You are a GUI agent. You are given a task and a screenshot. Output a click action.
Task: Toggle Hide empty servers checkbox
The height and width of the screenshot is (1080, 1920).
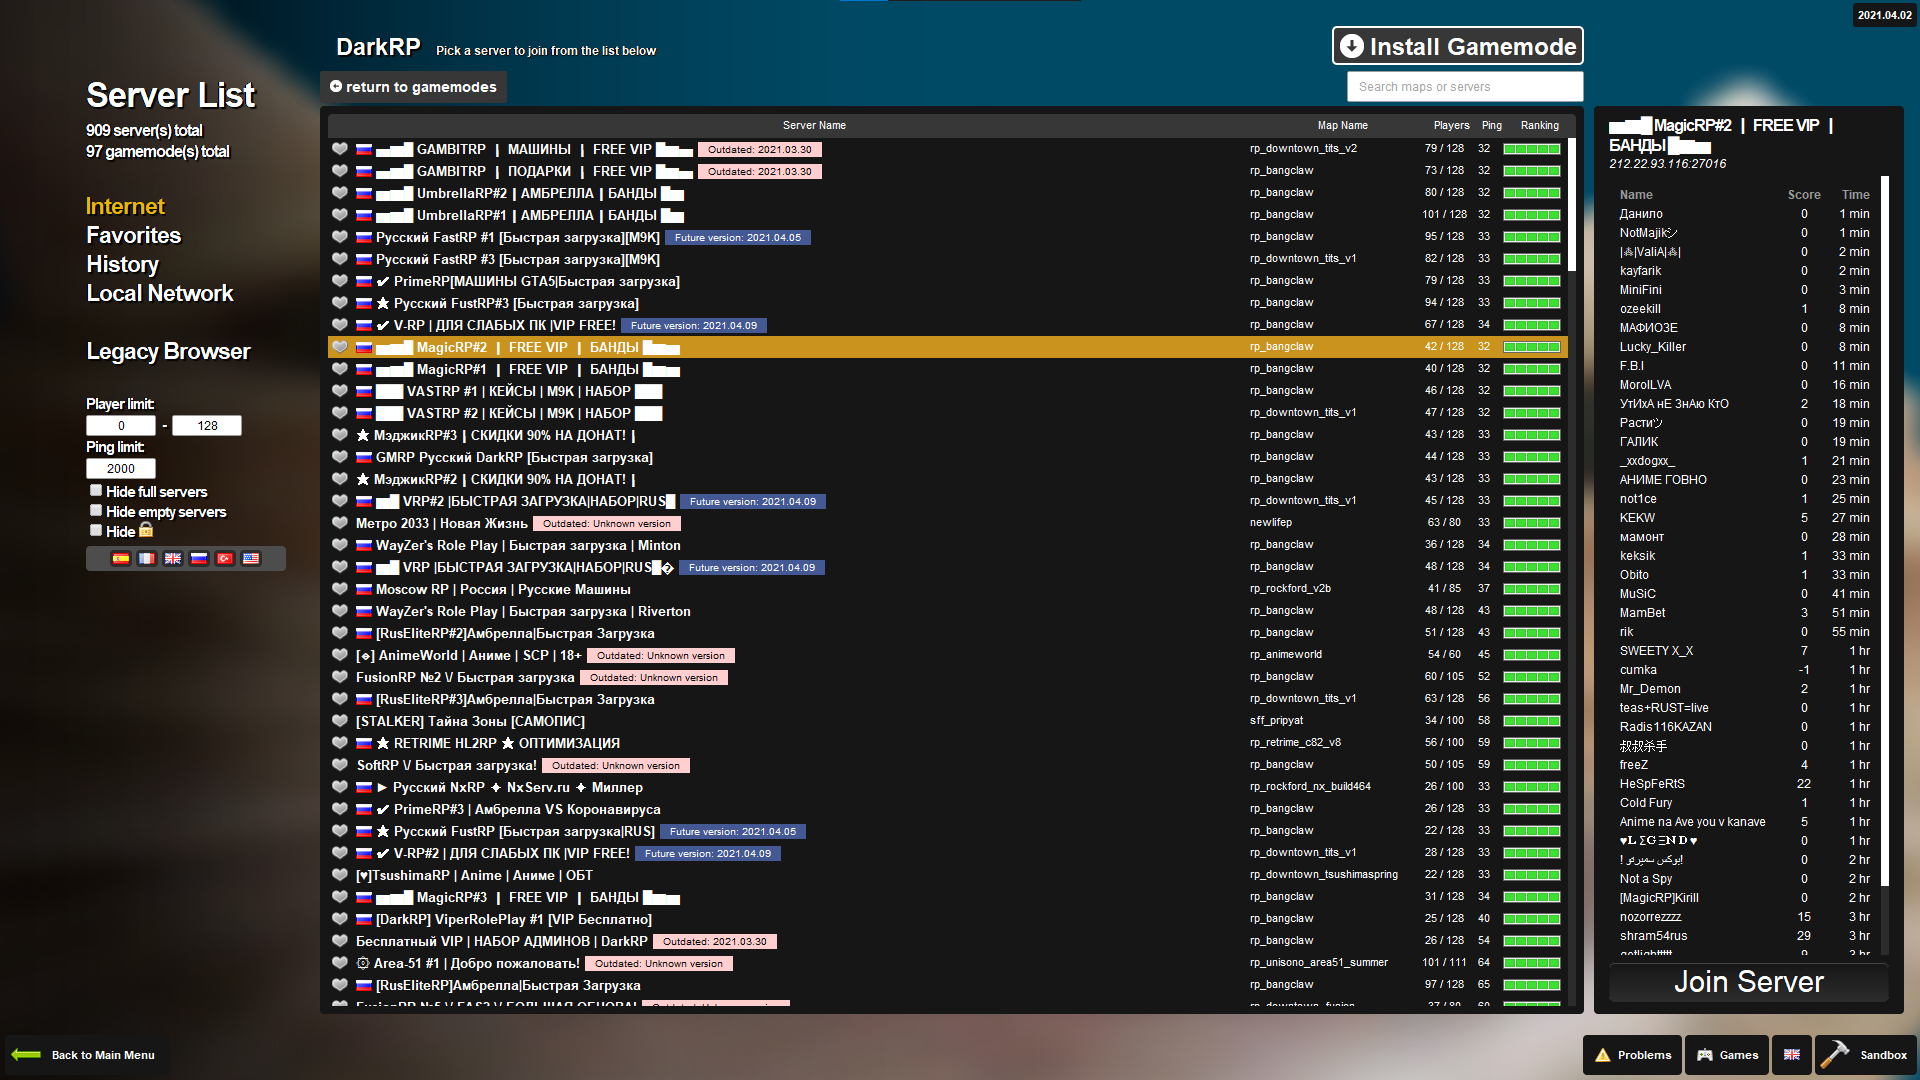pyautogui.click(x=96, y=511)
